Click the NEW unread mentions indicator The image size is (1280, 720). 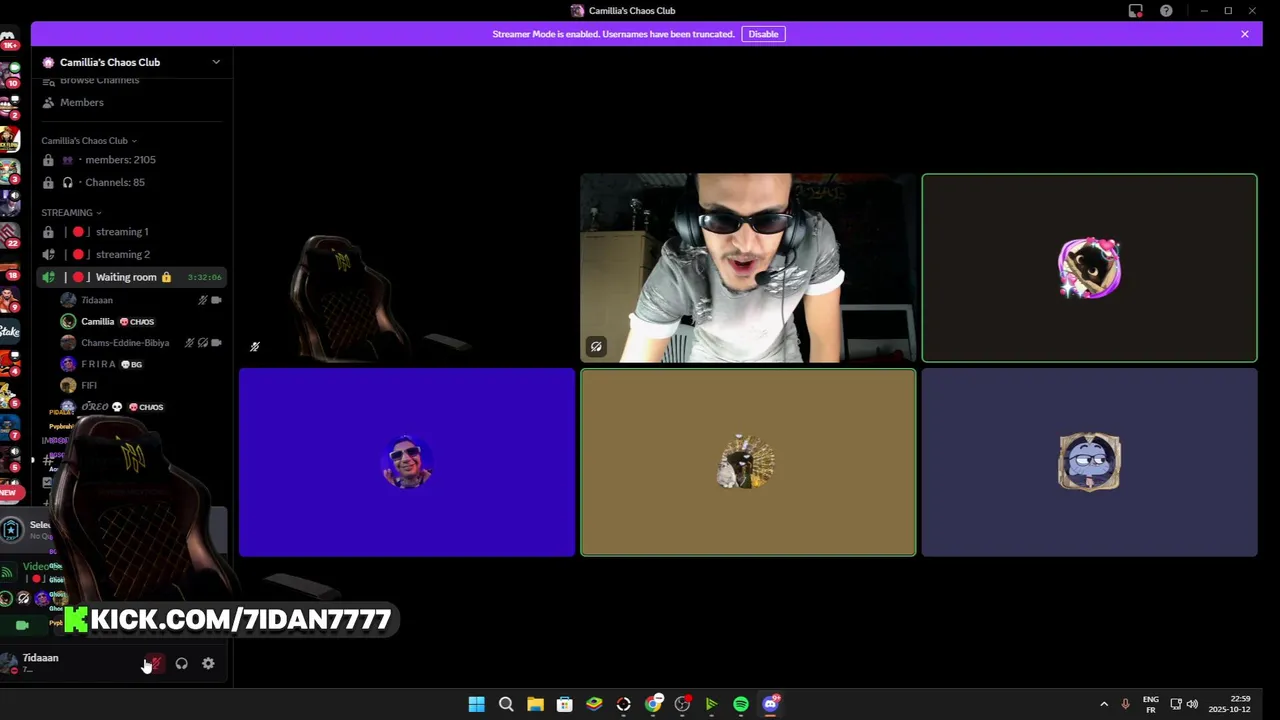10,492
